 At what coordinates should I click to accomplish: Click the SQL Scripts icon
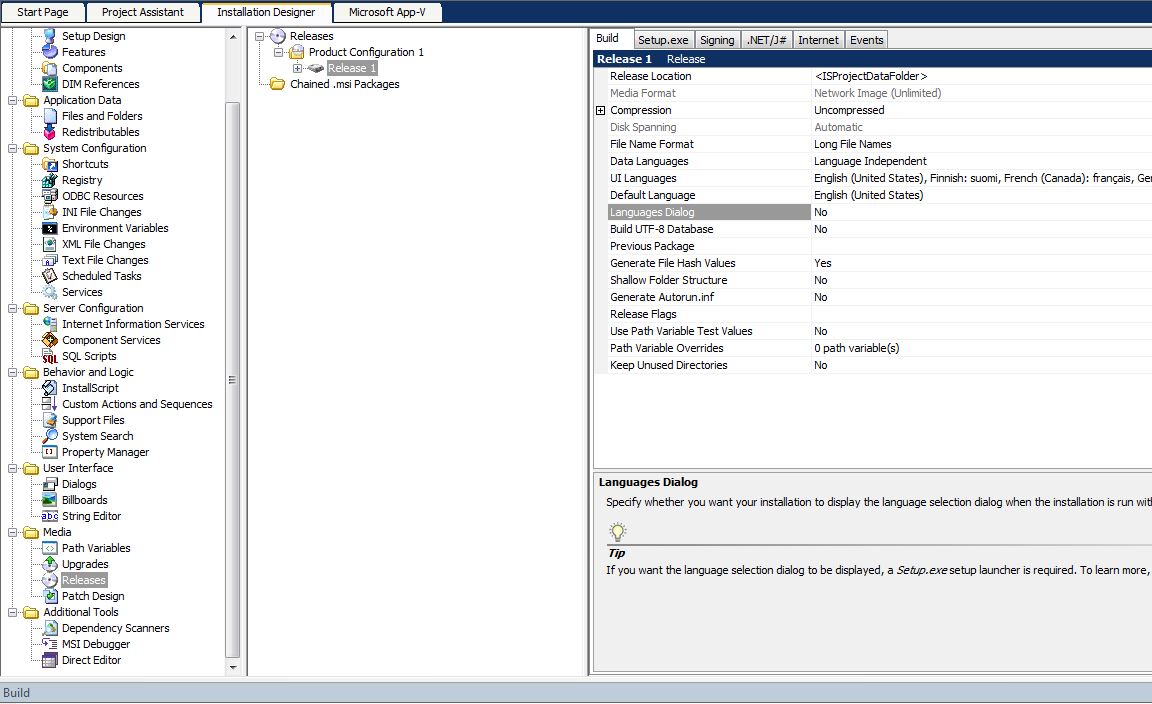50,356
